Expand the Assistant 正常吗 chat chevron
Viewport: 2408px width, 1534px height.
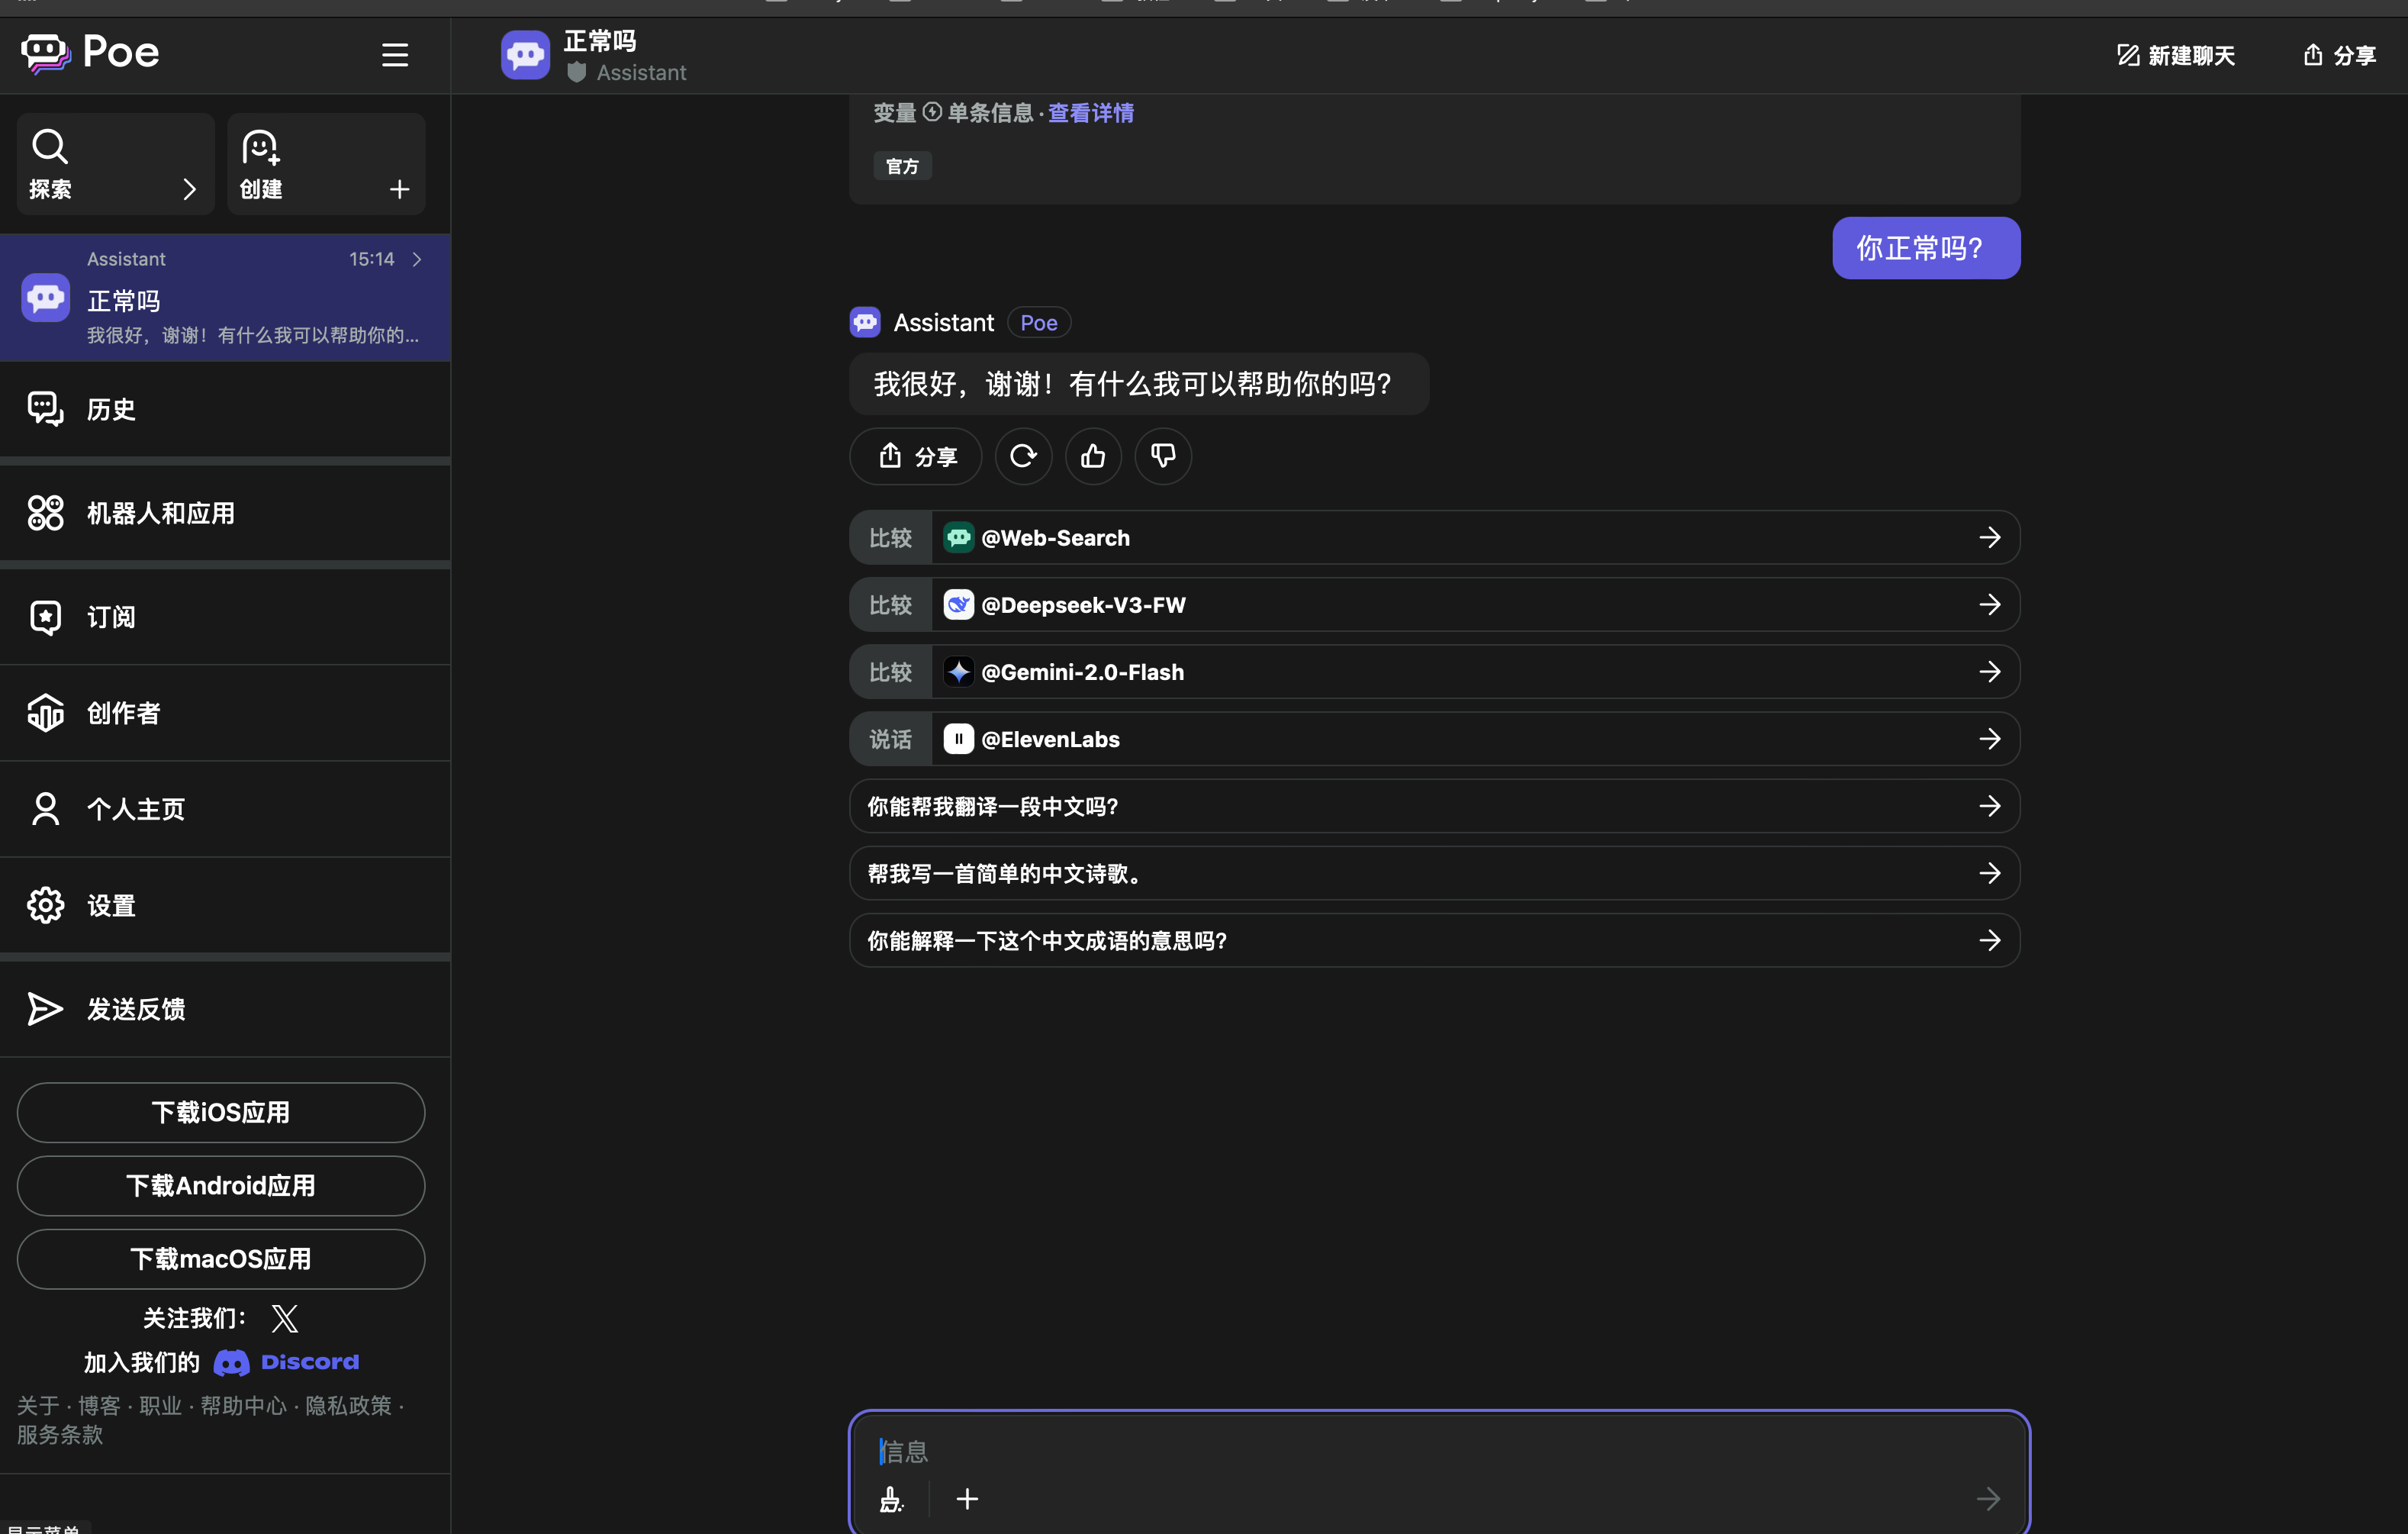tap(417, 259)
